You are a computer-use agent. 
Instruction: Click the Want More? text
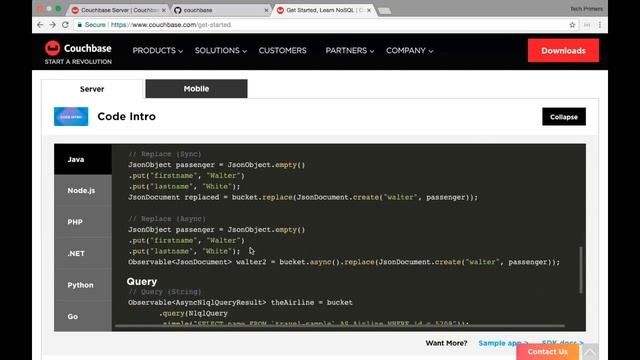point(446,343)
